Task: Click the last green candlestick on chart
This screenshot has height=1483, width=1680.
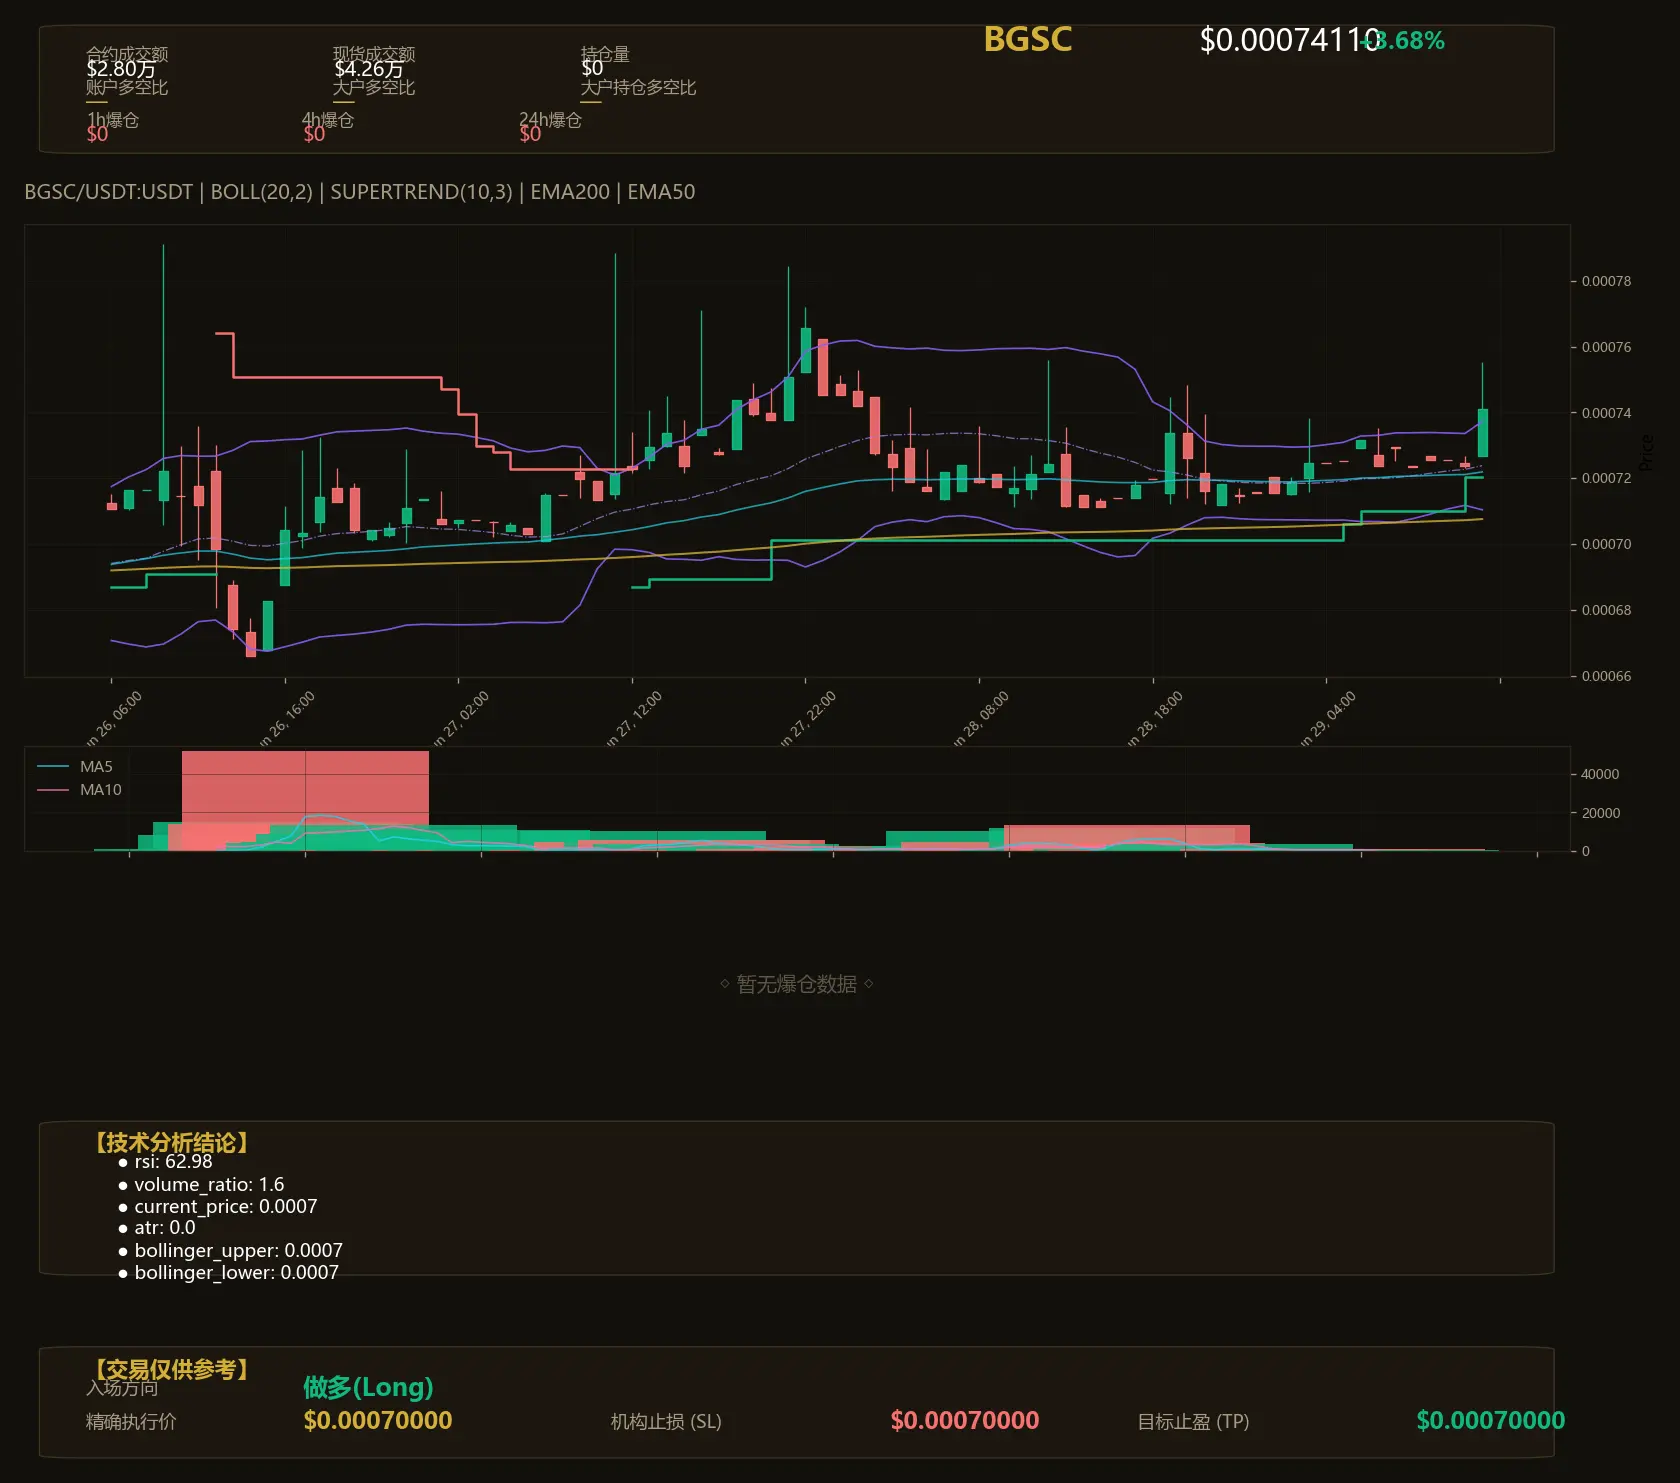Action: (x=1483, y=432)
